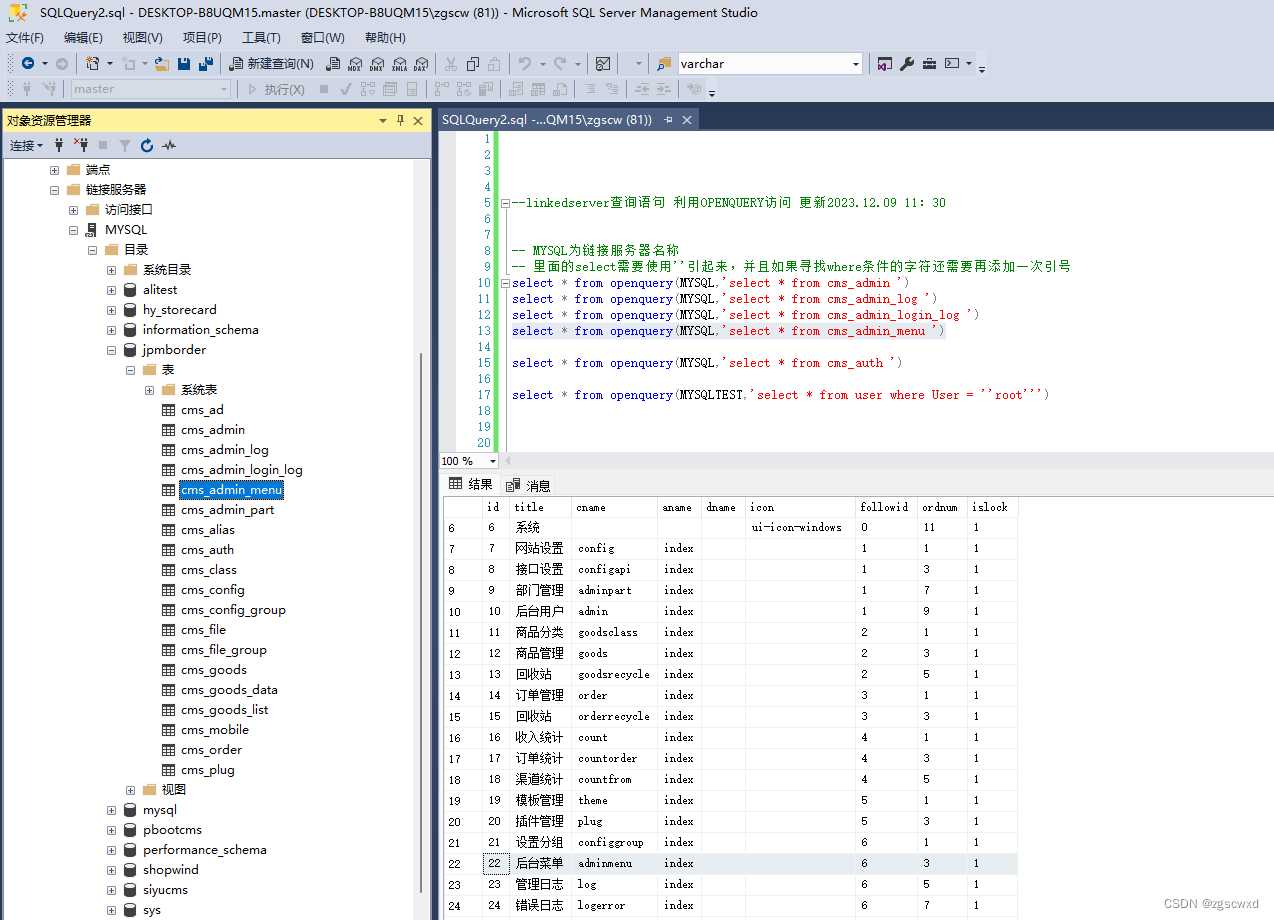Collapse the MYSQL linked server node
Screen dimensions: 1274x920
point(73,229)
